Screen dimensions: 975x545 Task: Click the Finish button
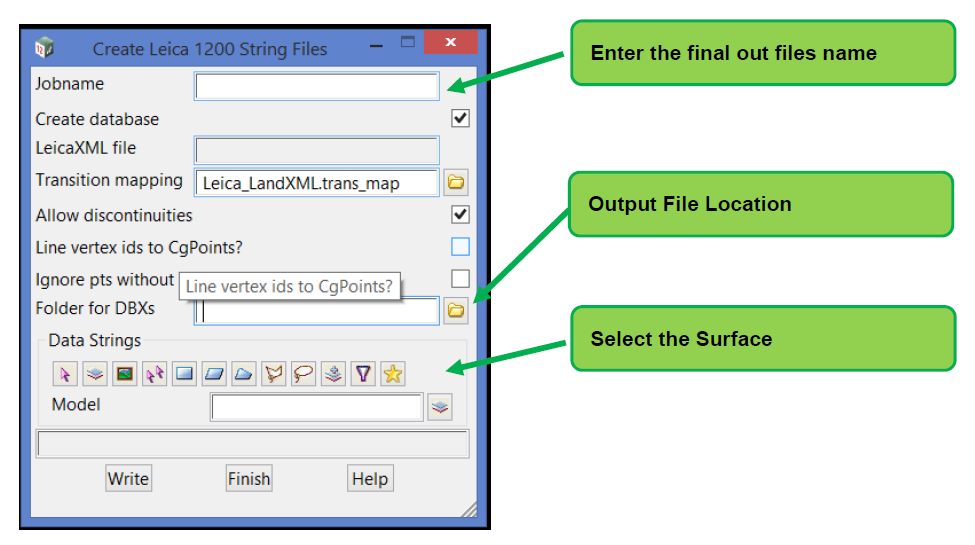click(x=249, y=478)
